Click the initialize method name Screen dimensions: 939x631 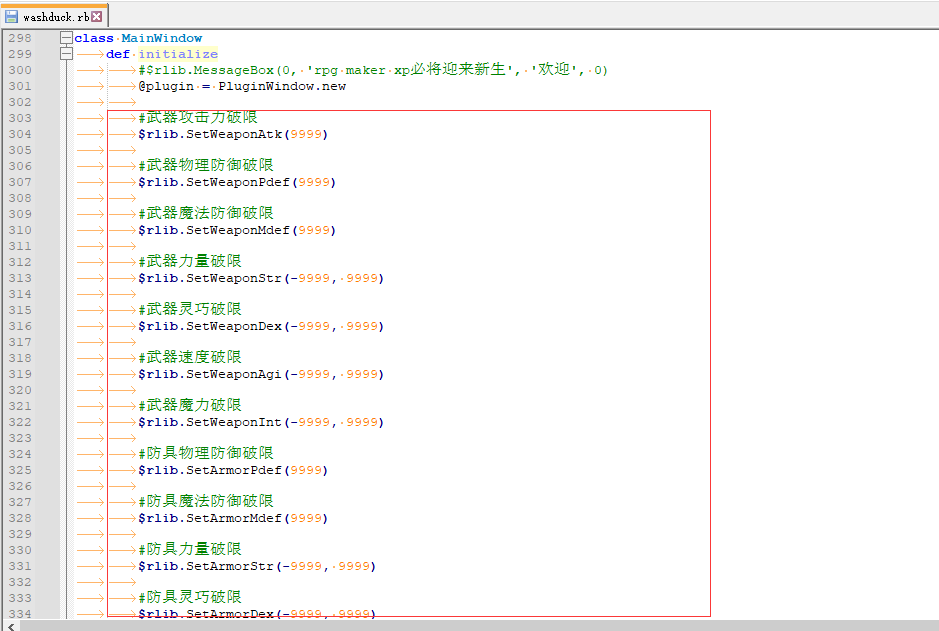[x=178, y=54]
